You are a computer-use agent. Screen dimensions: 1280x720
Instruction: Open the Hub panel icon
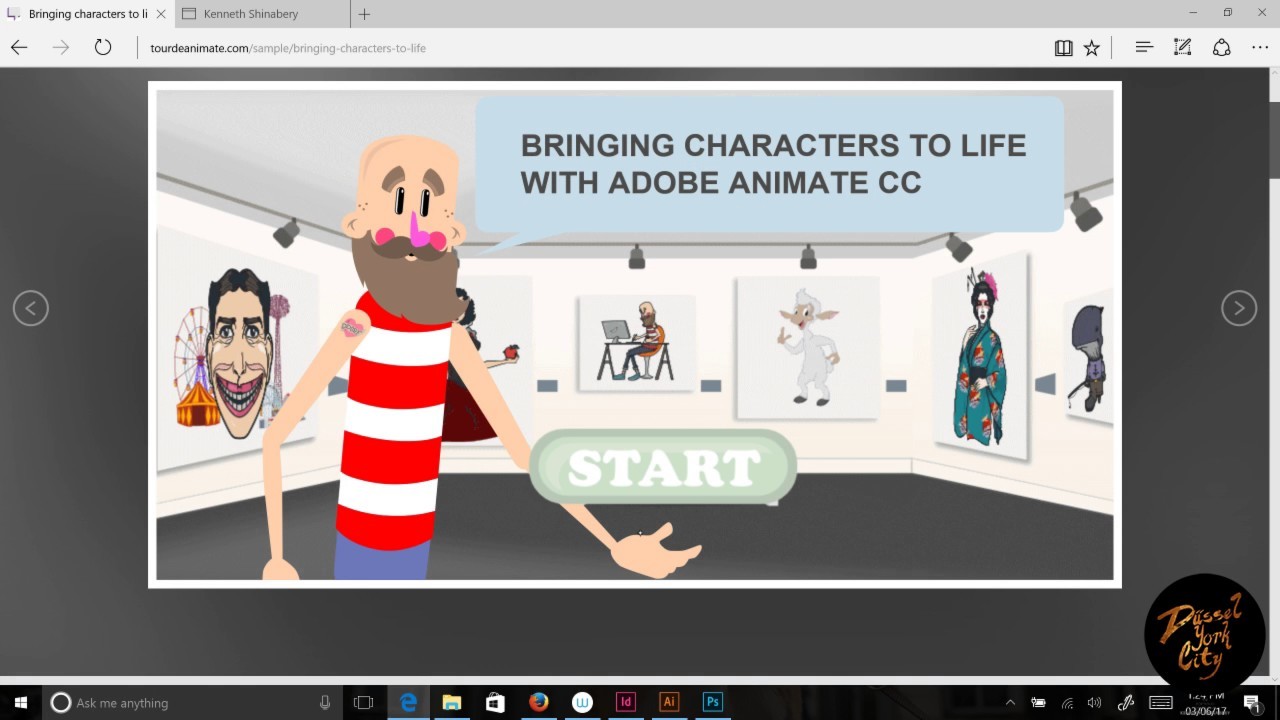(x=1143, y=47)
